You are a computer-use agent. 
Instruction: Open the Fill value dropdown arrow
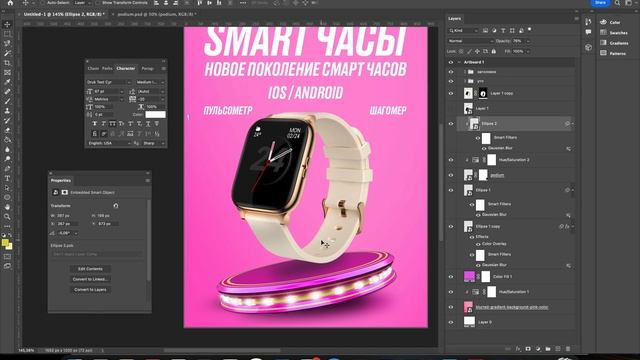[528, 51]
